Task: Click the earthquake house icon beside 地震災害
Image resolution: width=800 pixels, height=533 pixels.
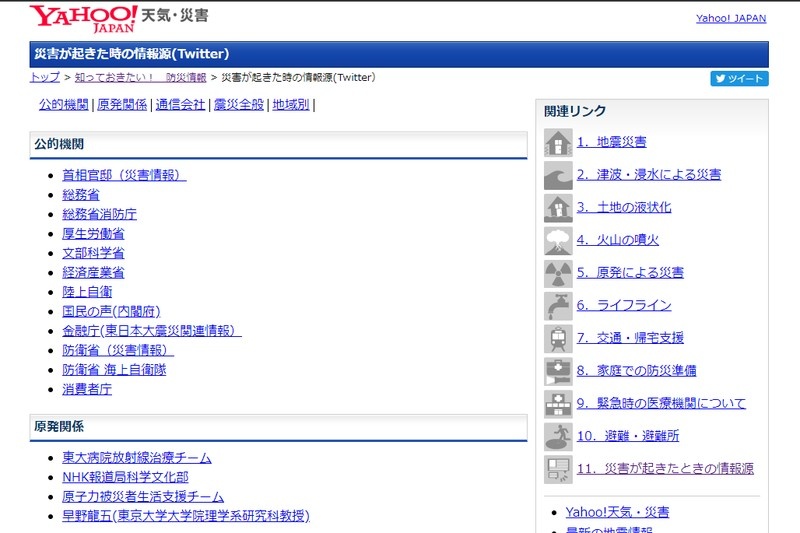Action: pyautogui.click(x=558, y=142)
